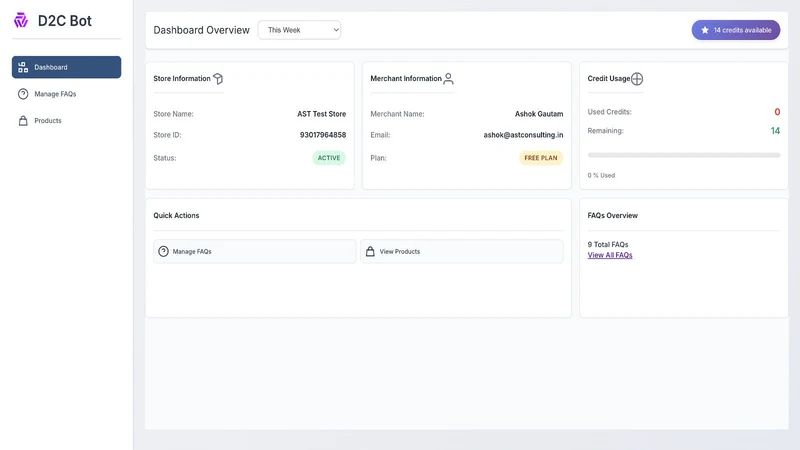Click the FAQs Overview heading
The image size is (800, 450).
612,215
